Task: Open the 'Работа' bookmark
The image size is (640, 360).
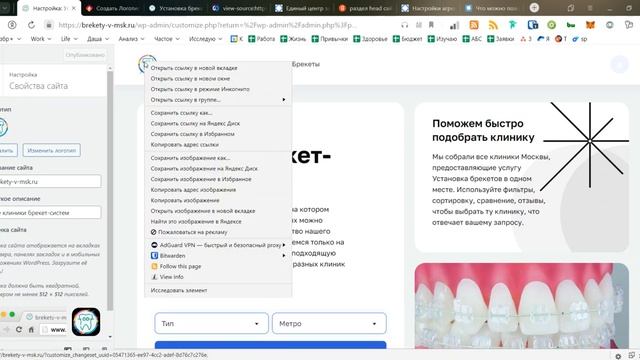Action: [x=261, y=39]
